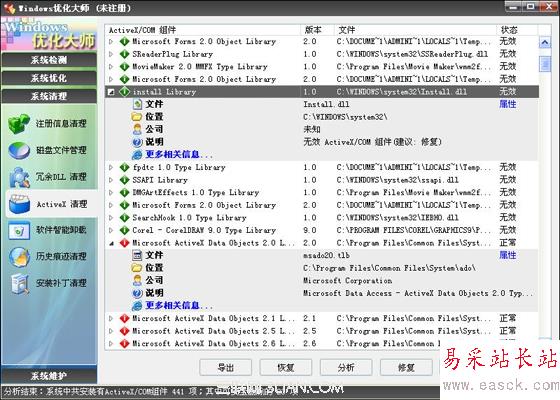
Task: Open the 系统清理 section
Action: 49,96
